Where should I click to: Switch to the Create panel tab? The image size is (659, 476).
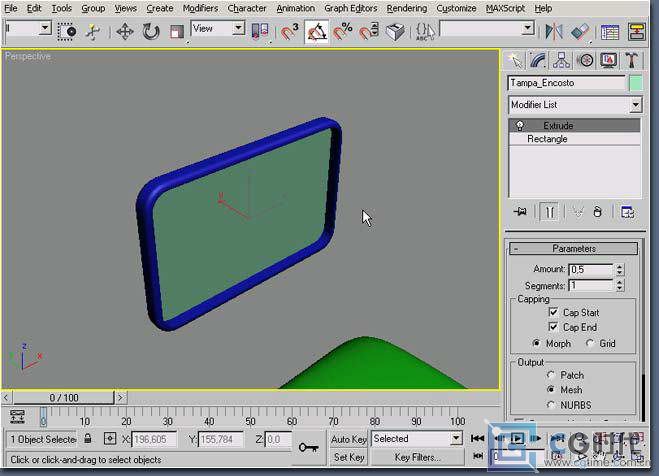(515, 60)
